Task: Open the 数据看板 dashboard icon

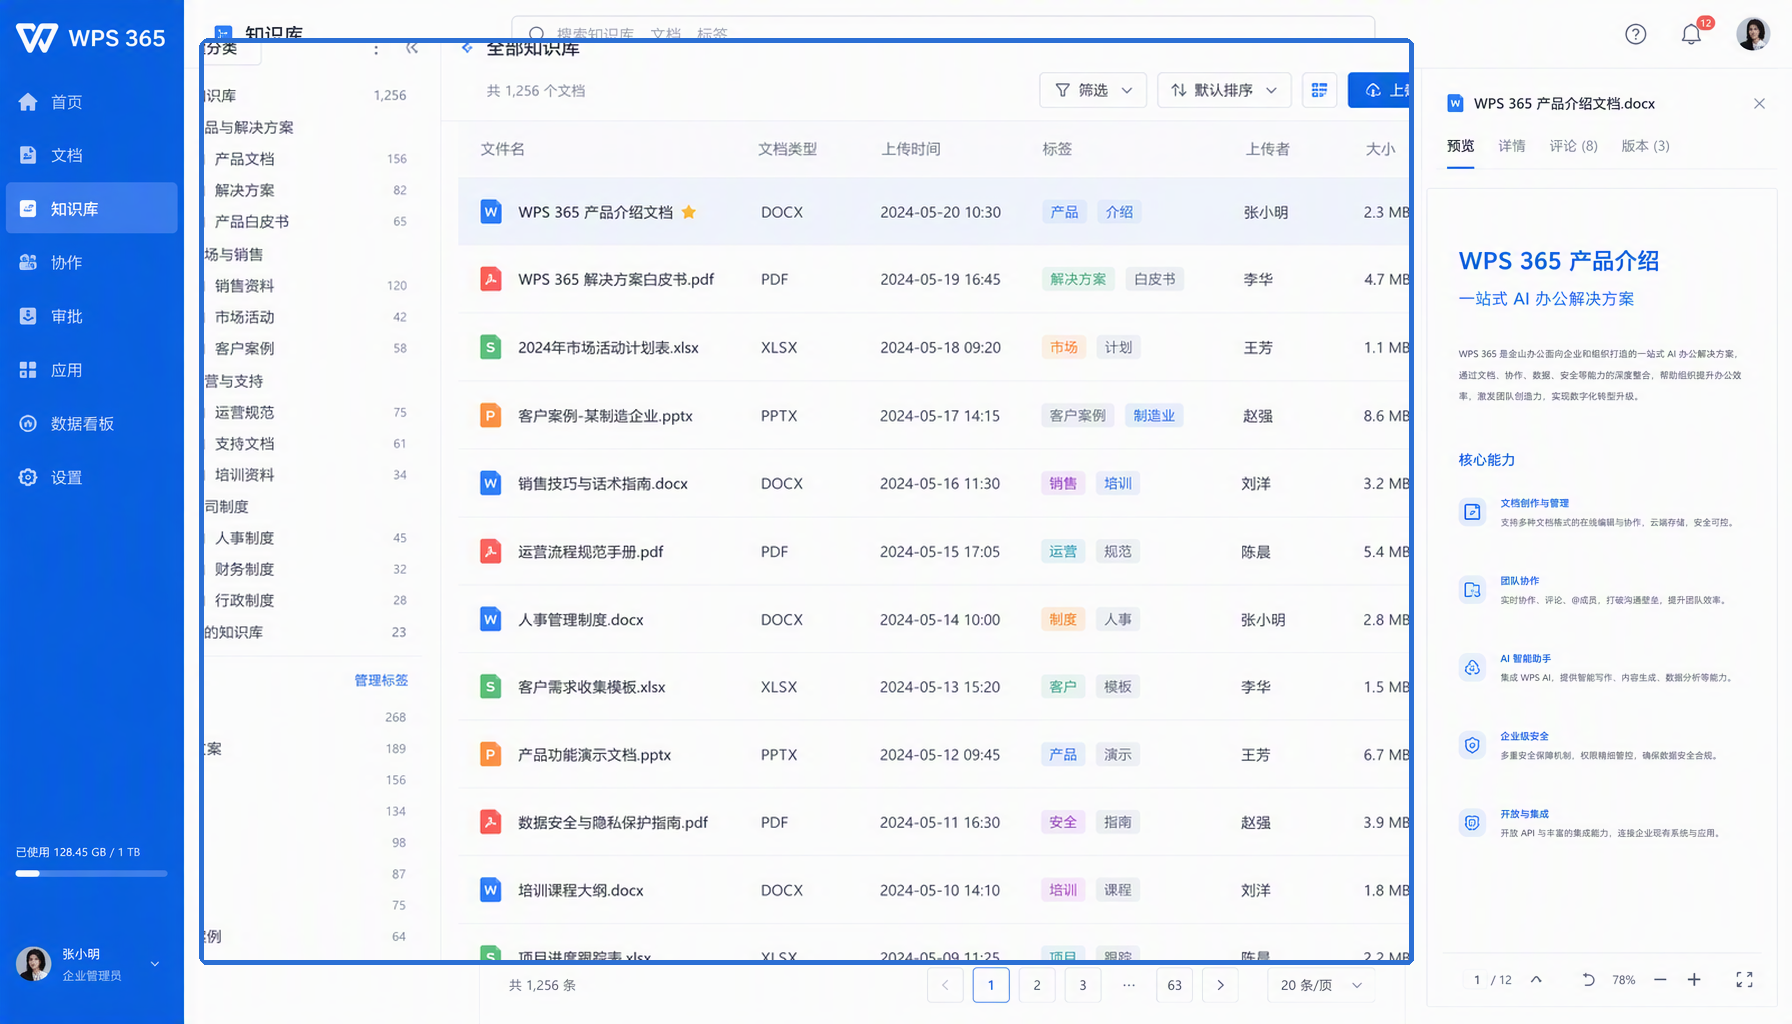Action: tap(28, 423)
